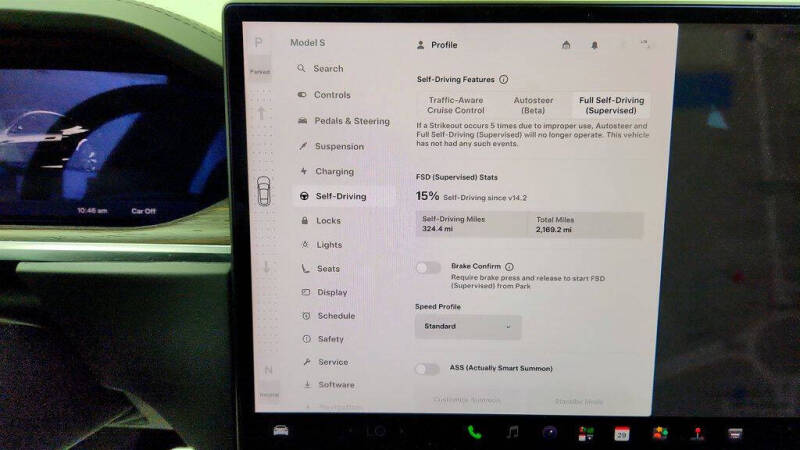Select Autosteer (Beta) option

pyautogui.click(x=533, y=105)
